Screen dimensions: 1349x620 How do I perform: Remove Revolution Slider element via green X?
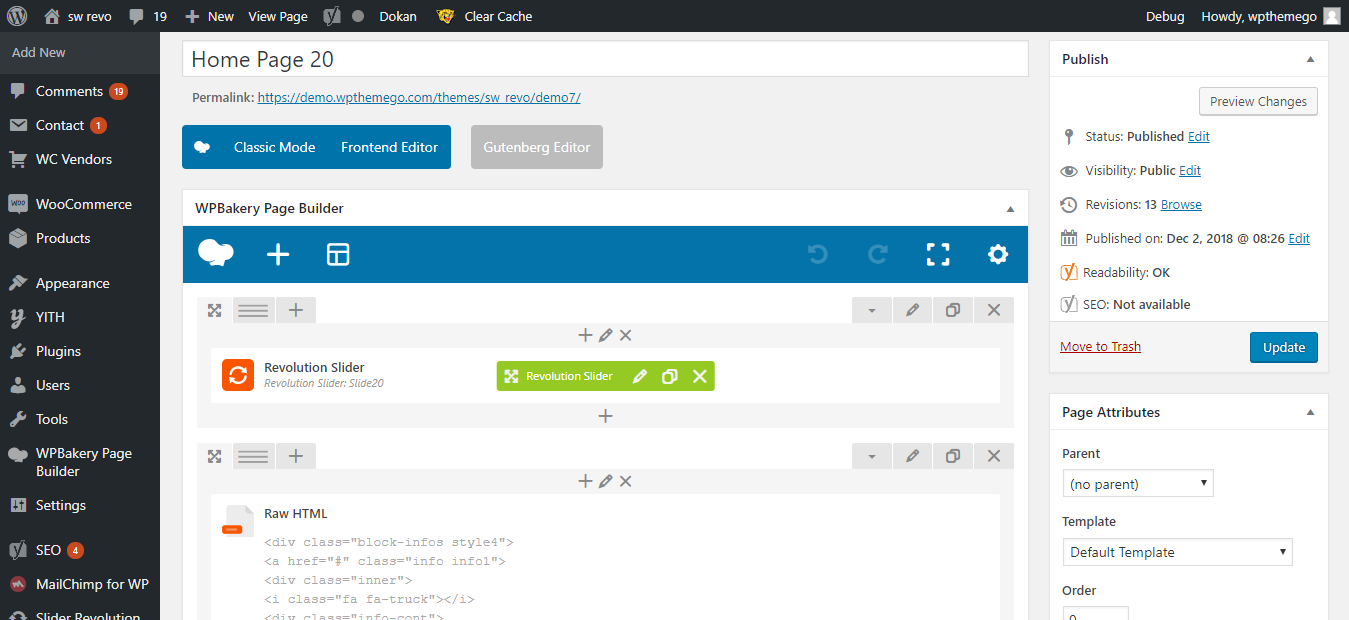(700, 376)
